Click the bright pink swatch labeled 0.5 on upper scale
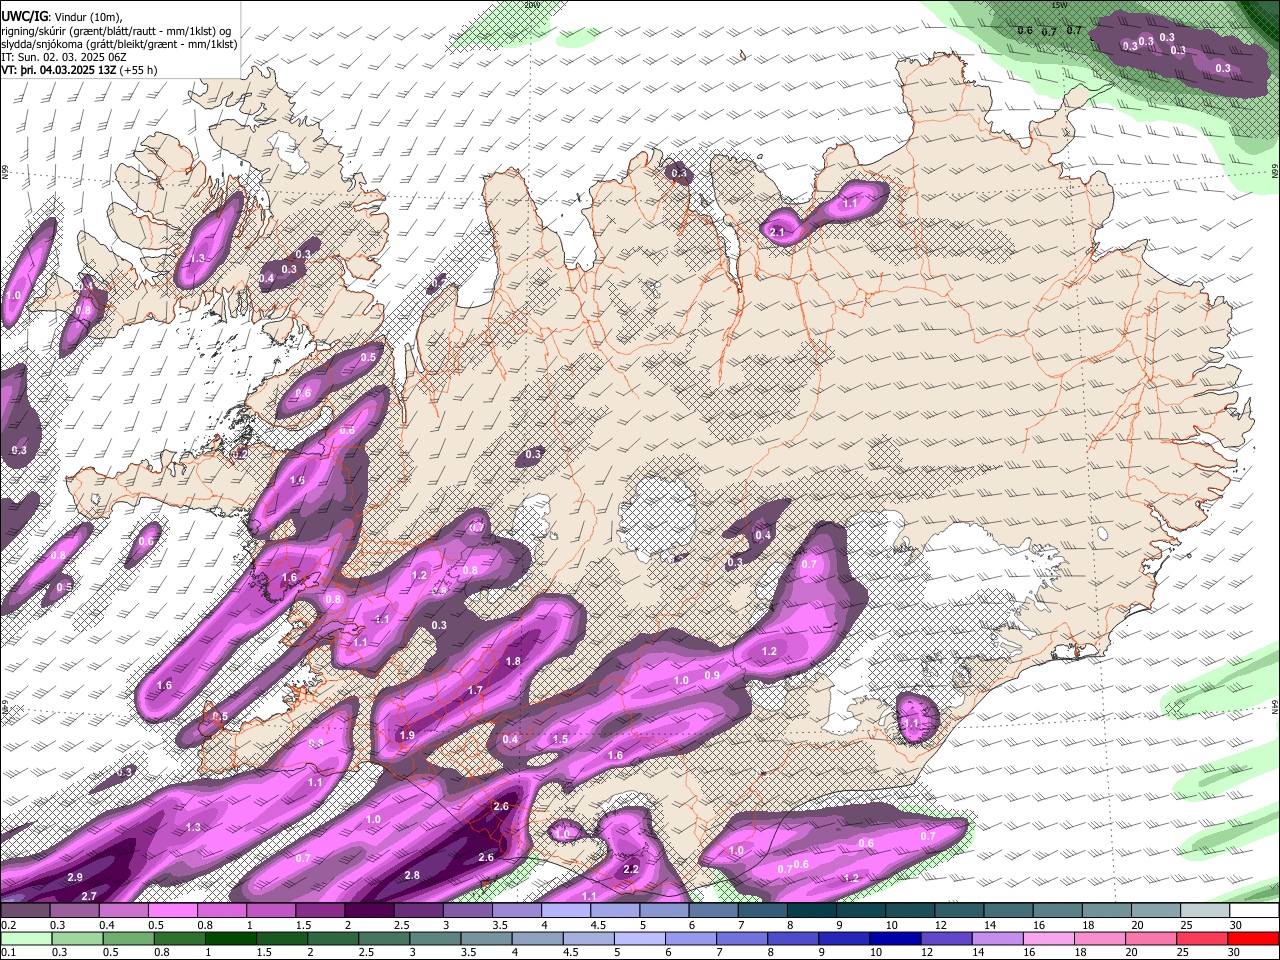 tap(172, 910)
